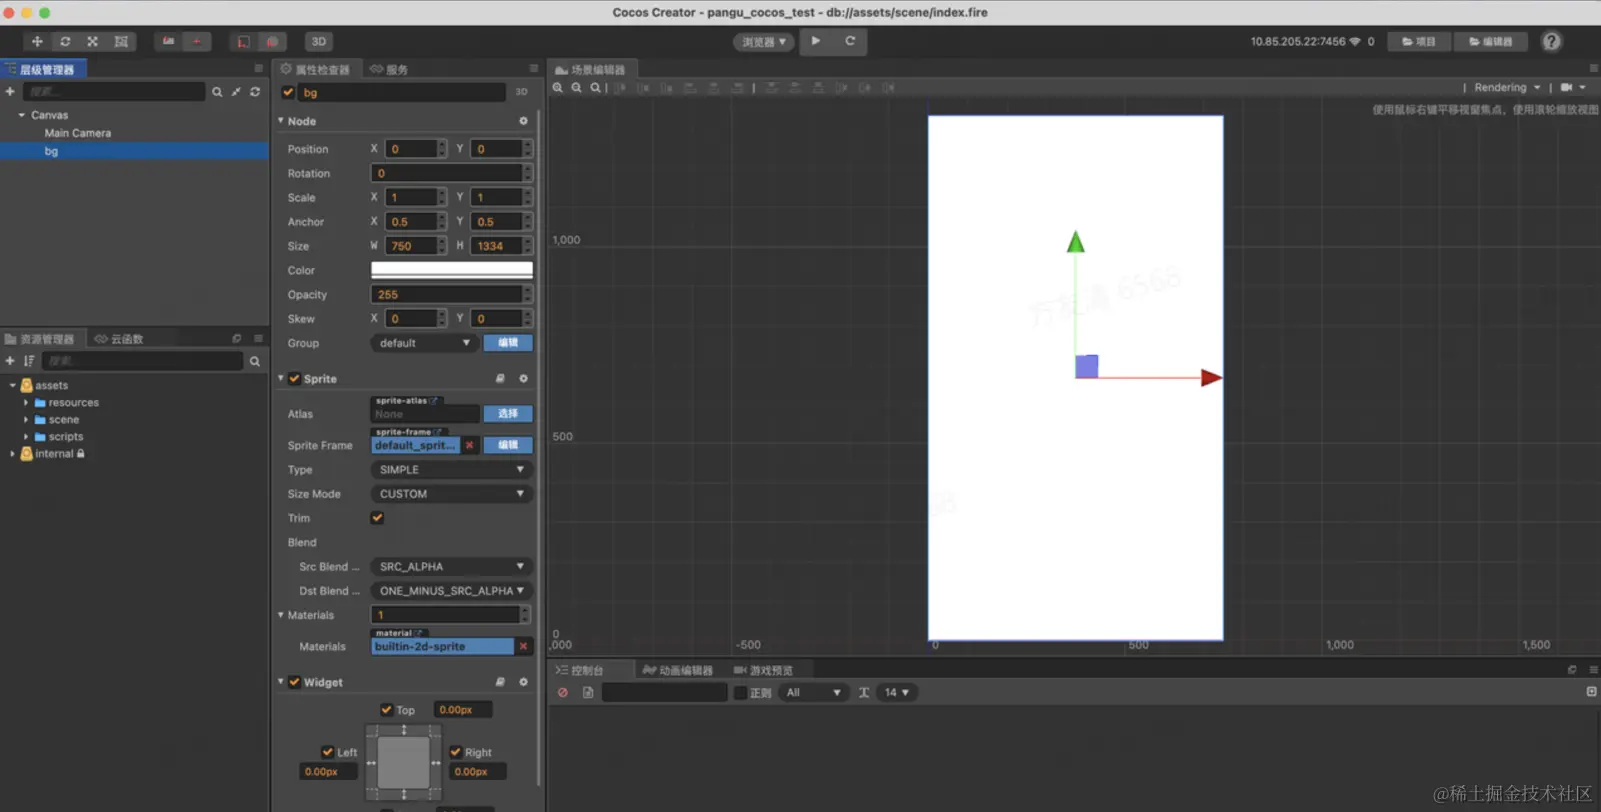Toggle the Widget component checkbox
This screenshot has width=1601, height=812.
point(295,682)
